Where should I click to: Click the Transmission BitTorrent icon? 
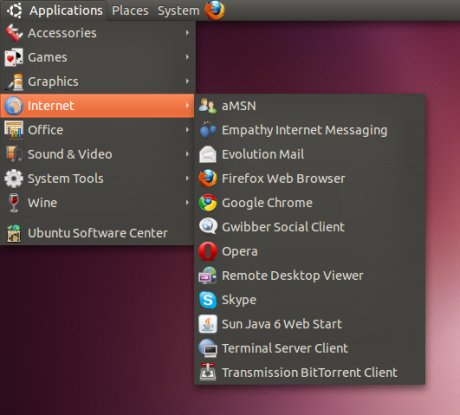coord(208,372)
